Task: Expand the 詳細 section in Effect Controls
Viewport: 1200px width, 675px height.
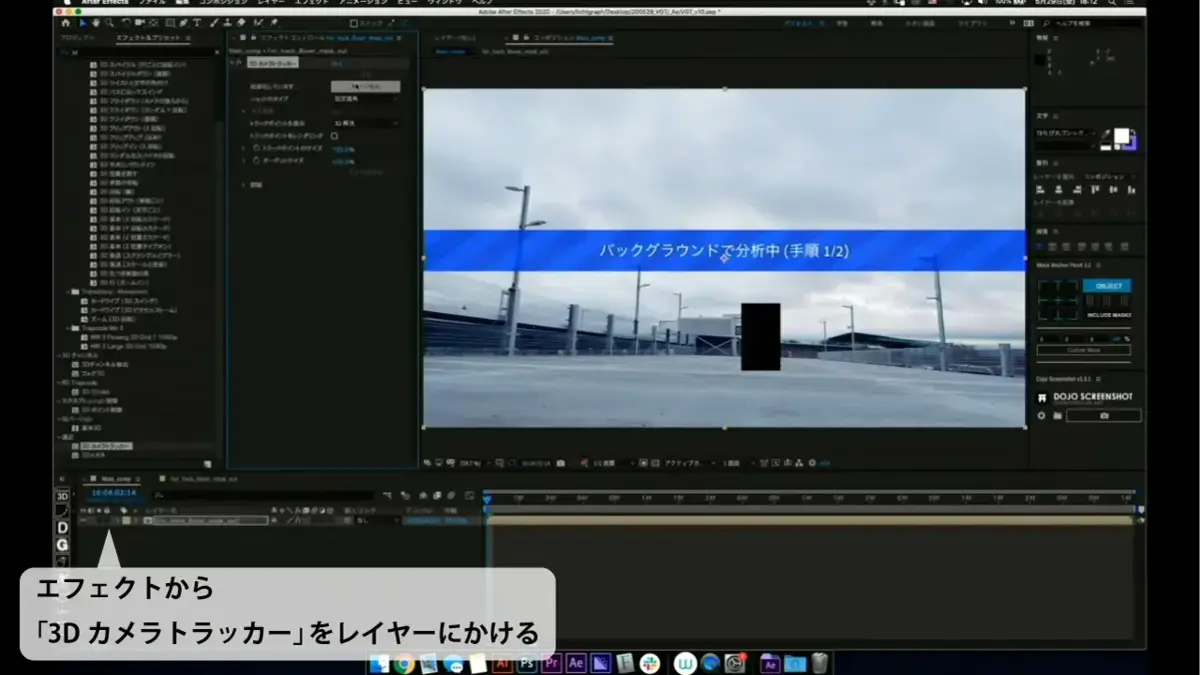Action: (x=244, y=185)
